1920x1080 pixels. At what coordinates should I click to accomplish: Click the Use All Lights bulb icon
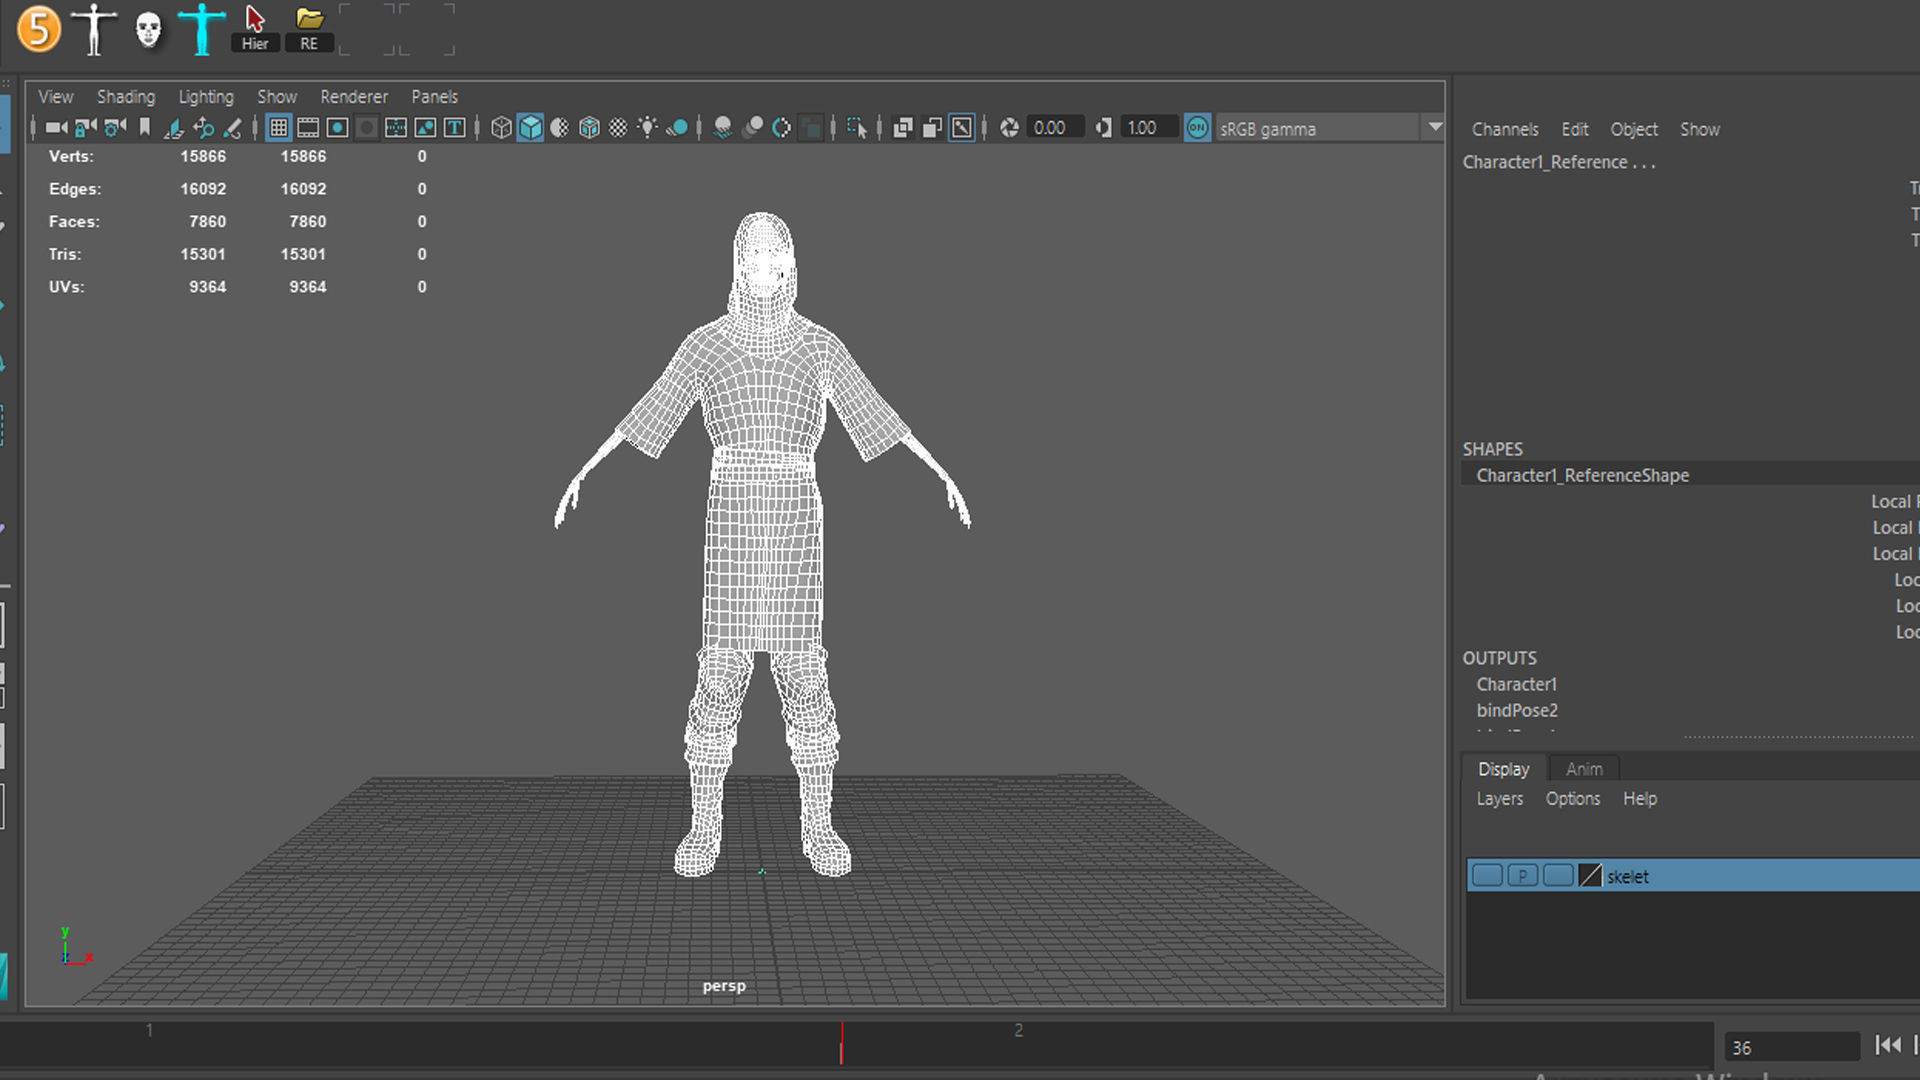click(x=648, y=128)
